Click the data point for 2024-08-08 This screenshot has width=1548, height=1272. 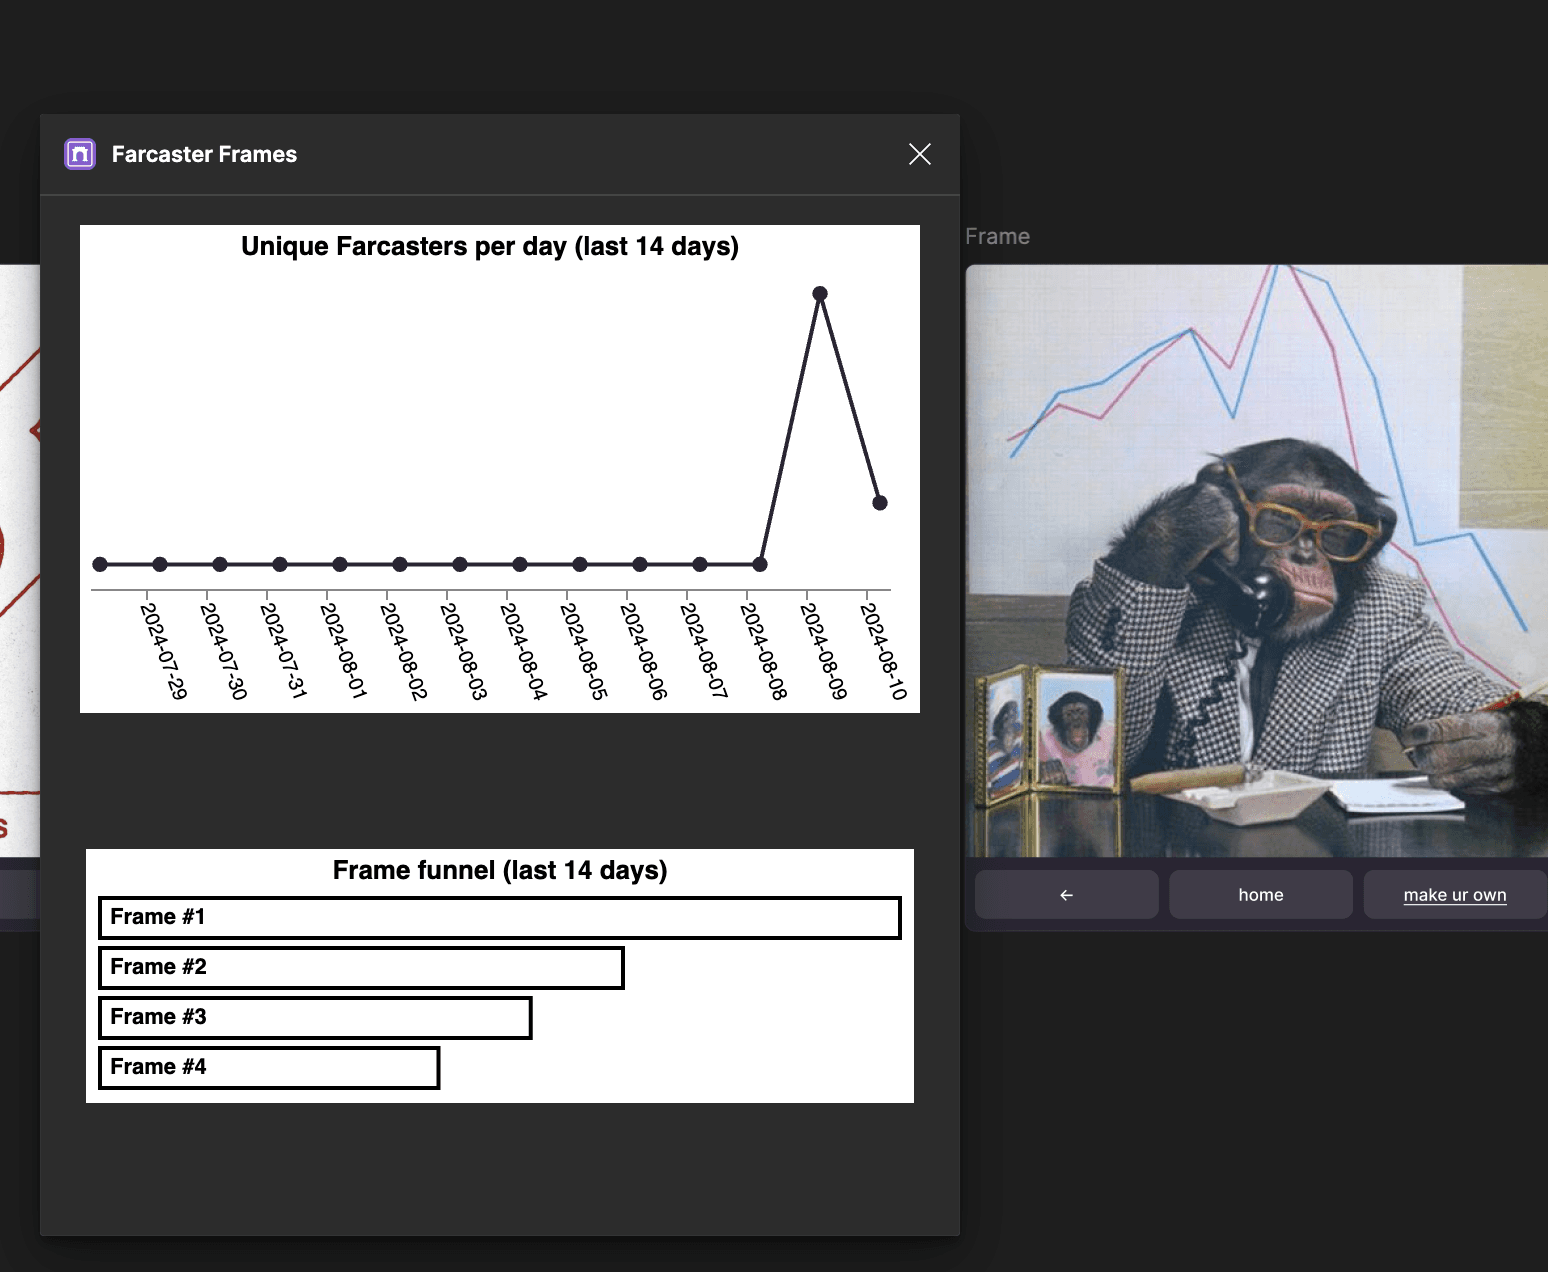click(x=760, y=565)
